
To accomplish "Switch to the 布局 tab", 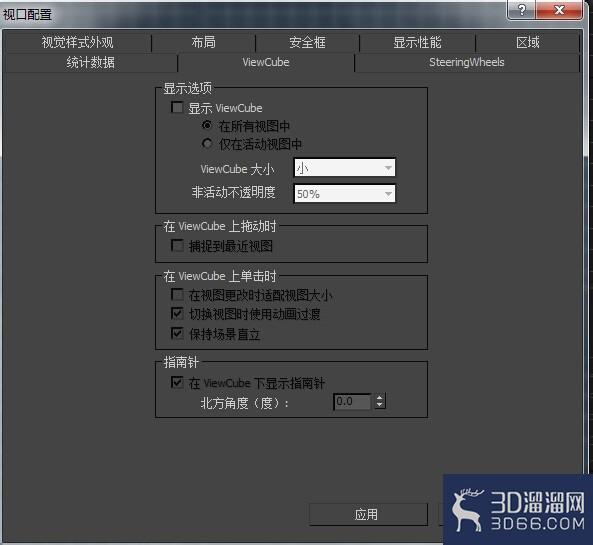I will pos(203,42).
